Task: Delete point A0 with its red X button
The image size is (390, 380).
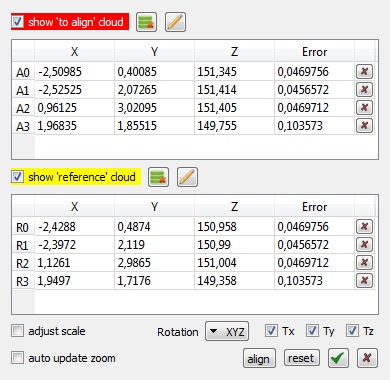Action: [364, 71]
